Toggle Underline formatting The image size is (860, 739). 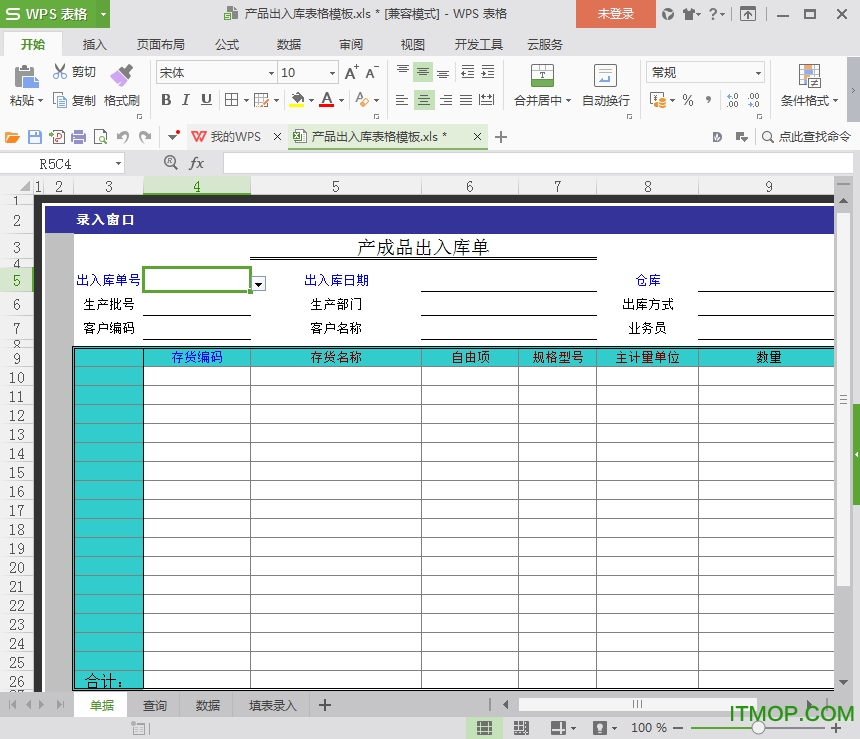pyautogui.click(x=206, y=100)
